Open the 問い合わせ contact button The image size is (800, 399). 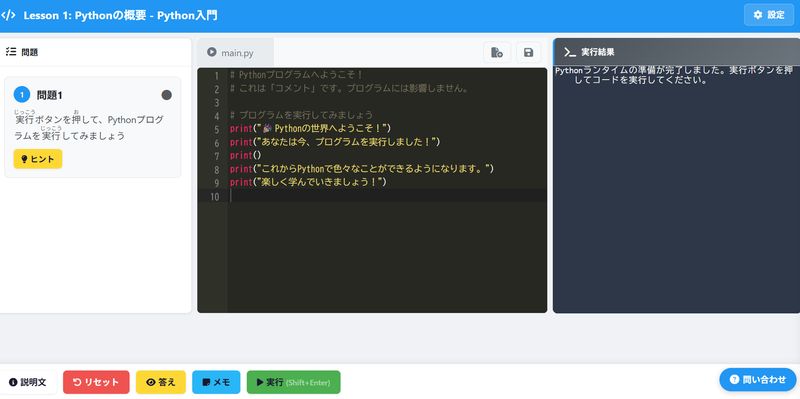pos(758,379)
